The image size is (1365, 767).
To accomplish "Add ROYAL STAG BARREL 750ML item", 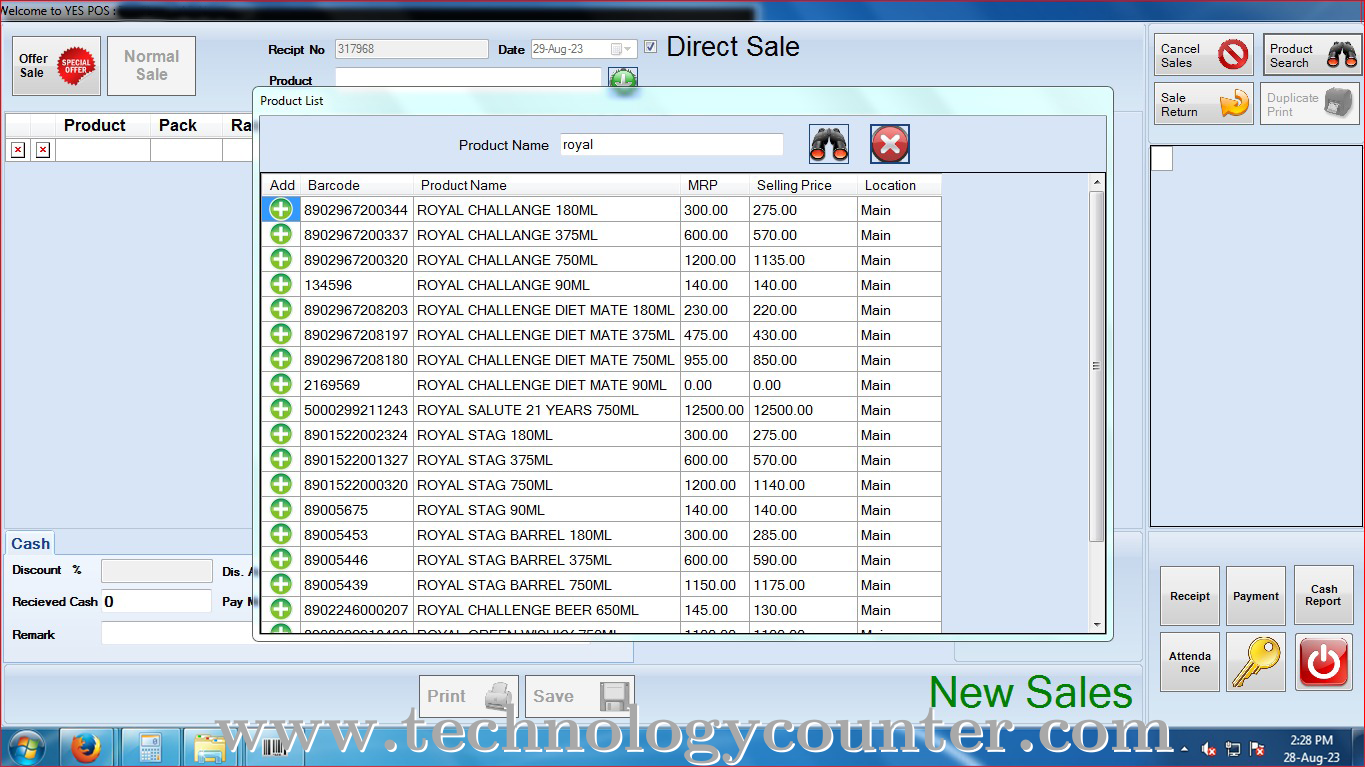I will pos(281,585).
